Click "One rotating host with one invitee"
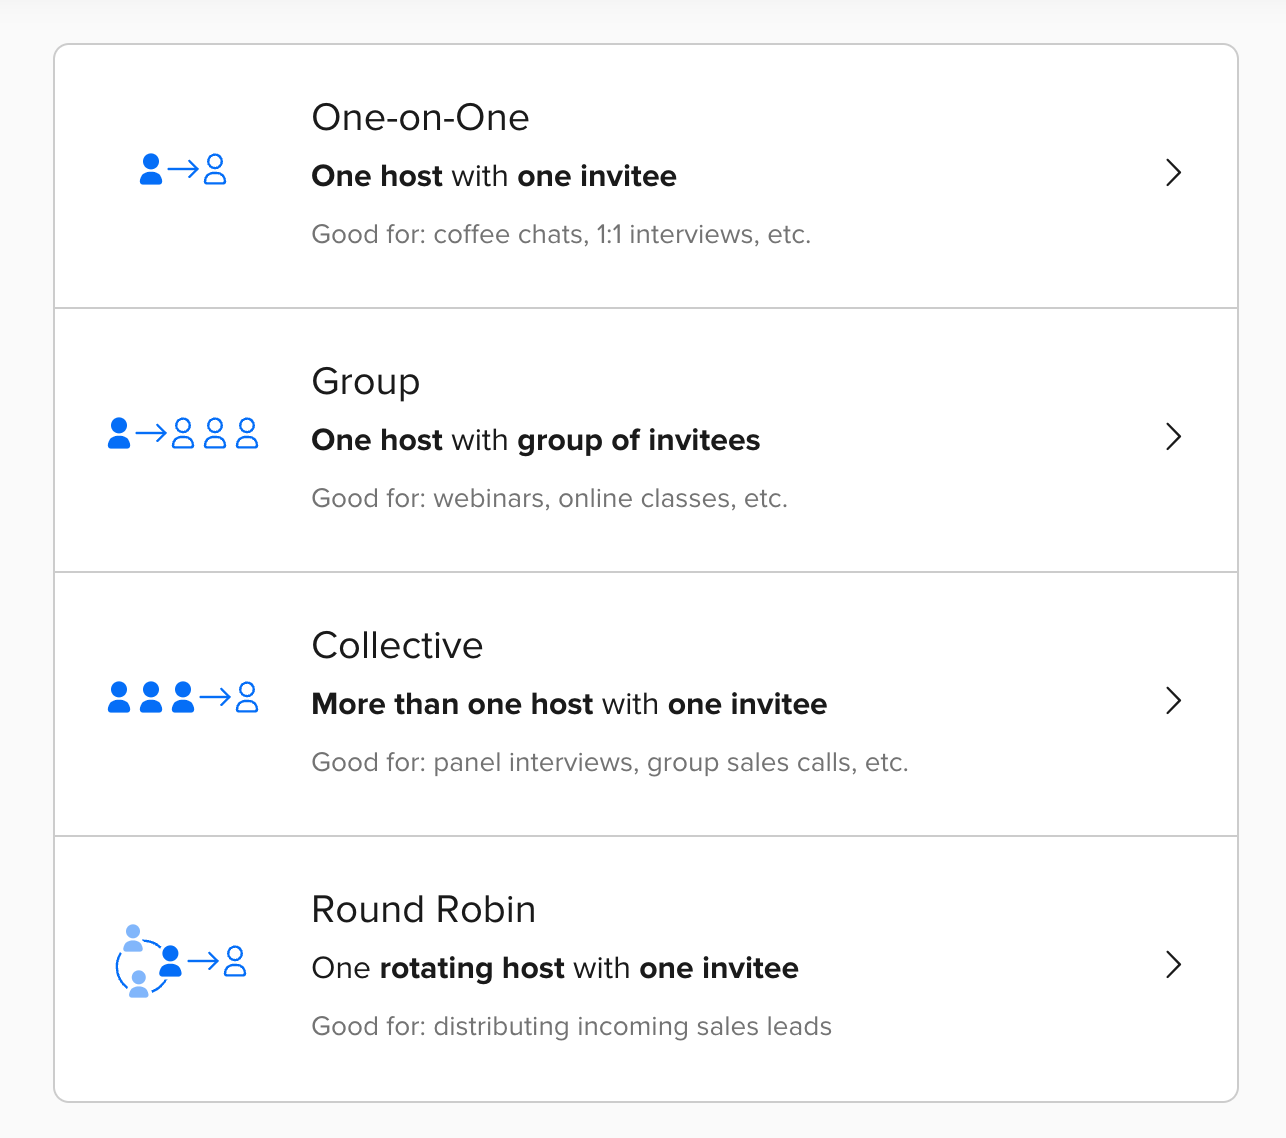Viewport: 1286px width, 1138px height. click(x=555, y=968)
